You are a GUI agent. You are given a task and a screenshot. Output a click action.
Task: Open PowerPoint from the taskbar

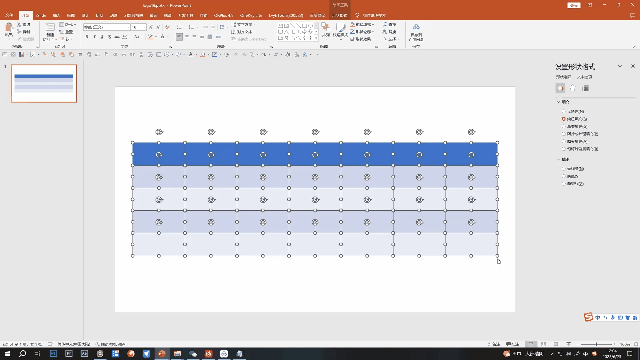(162, 353)
